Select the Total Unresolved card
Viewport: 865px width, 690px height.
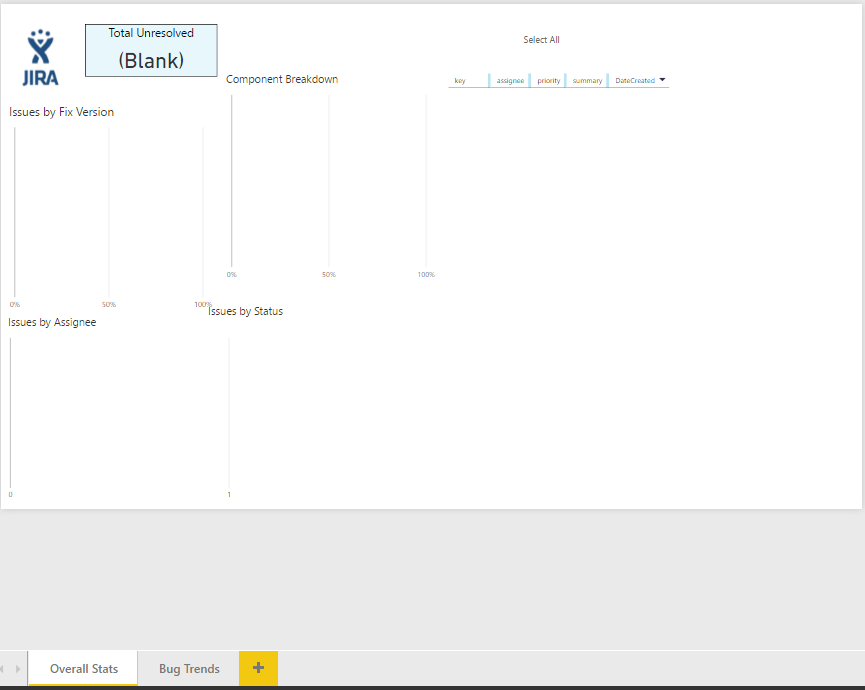click(151, 50)
